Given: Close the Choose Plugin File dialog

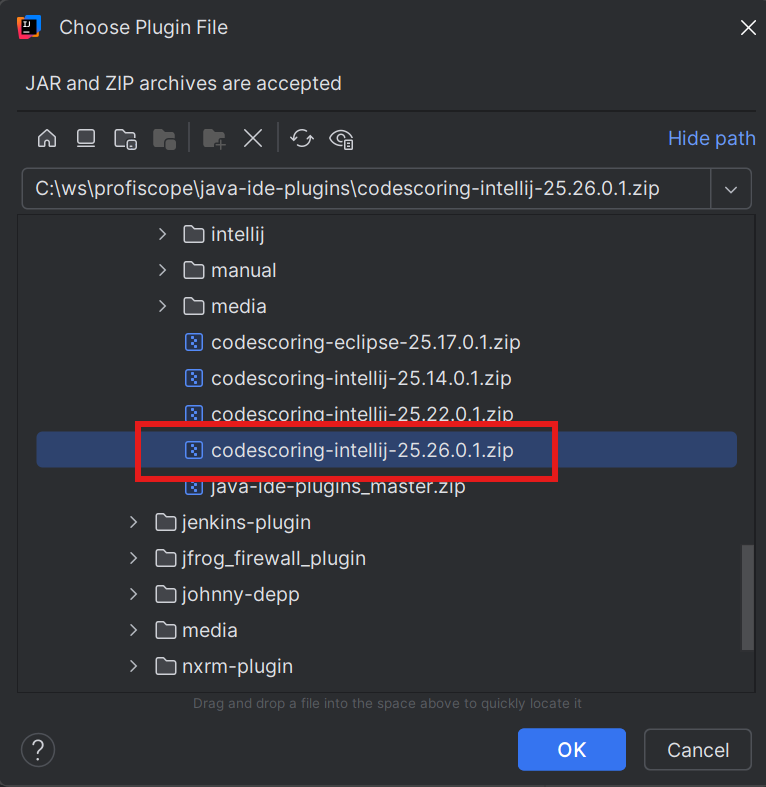Looking at the screenshot, I should [x=748, y=28].
